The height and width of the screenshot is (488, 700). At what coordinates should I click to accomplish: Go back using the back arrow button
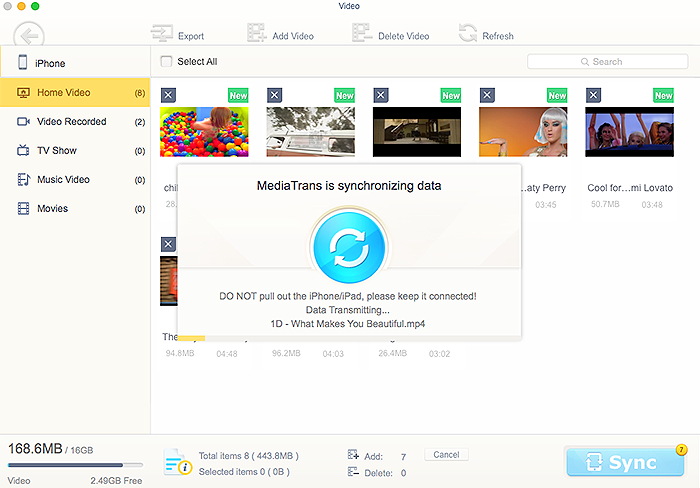click(x=29, y=35)
